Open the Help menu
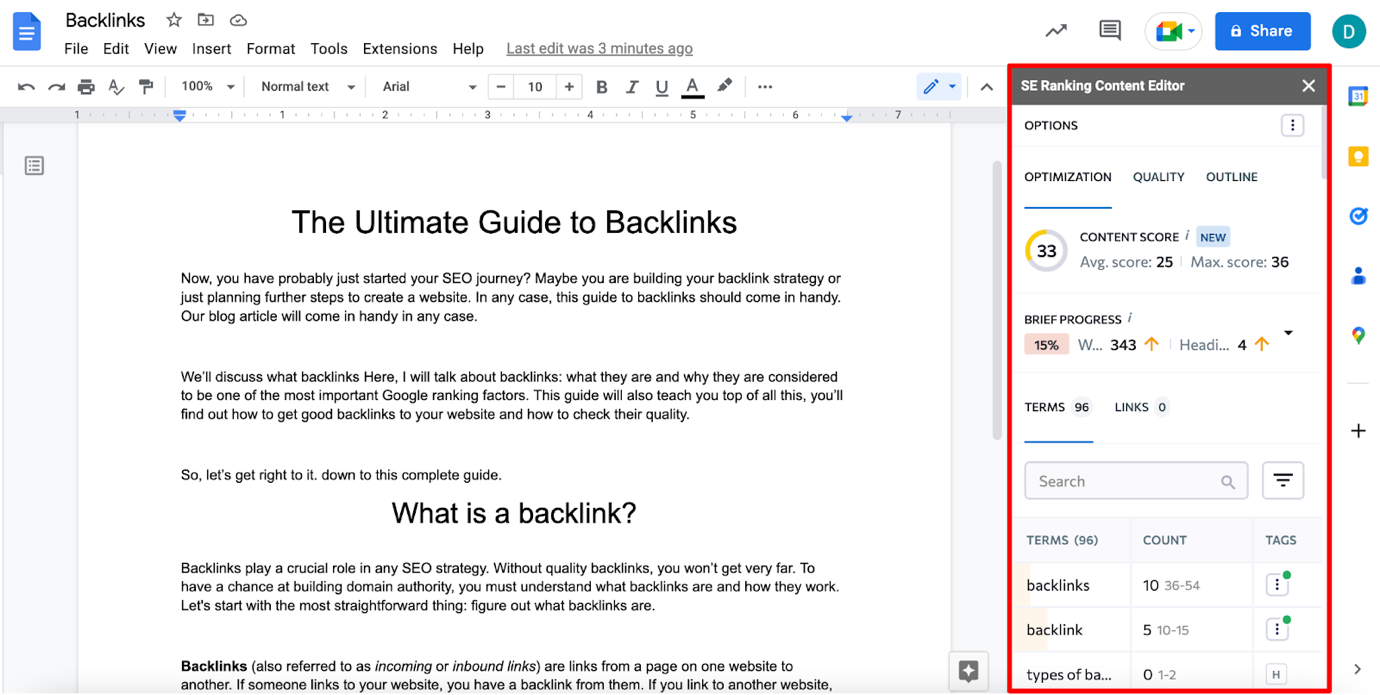This screenshot has width=1380, height=695. pyautogui.click(x=468, y=49)
